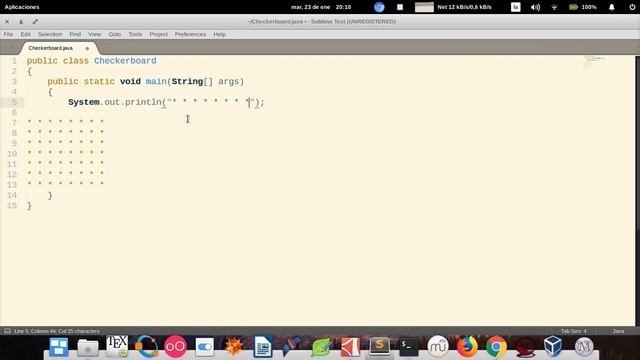
Task: Launch the blue pen-and-ruler app in dock
Action: (292, 347)
